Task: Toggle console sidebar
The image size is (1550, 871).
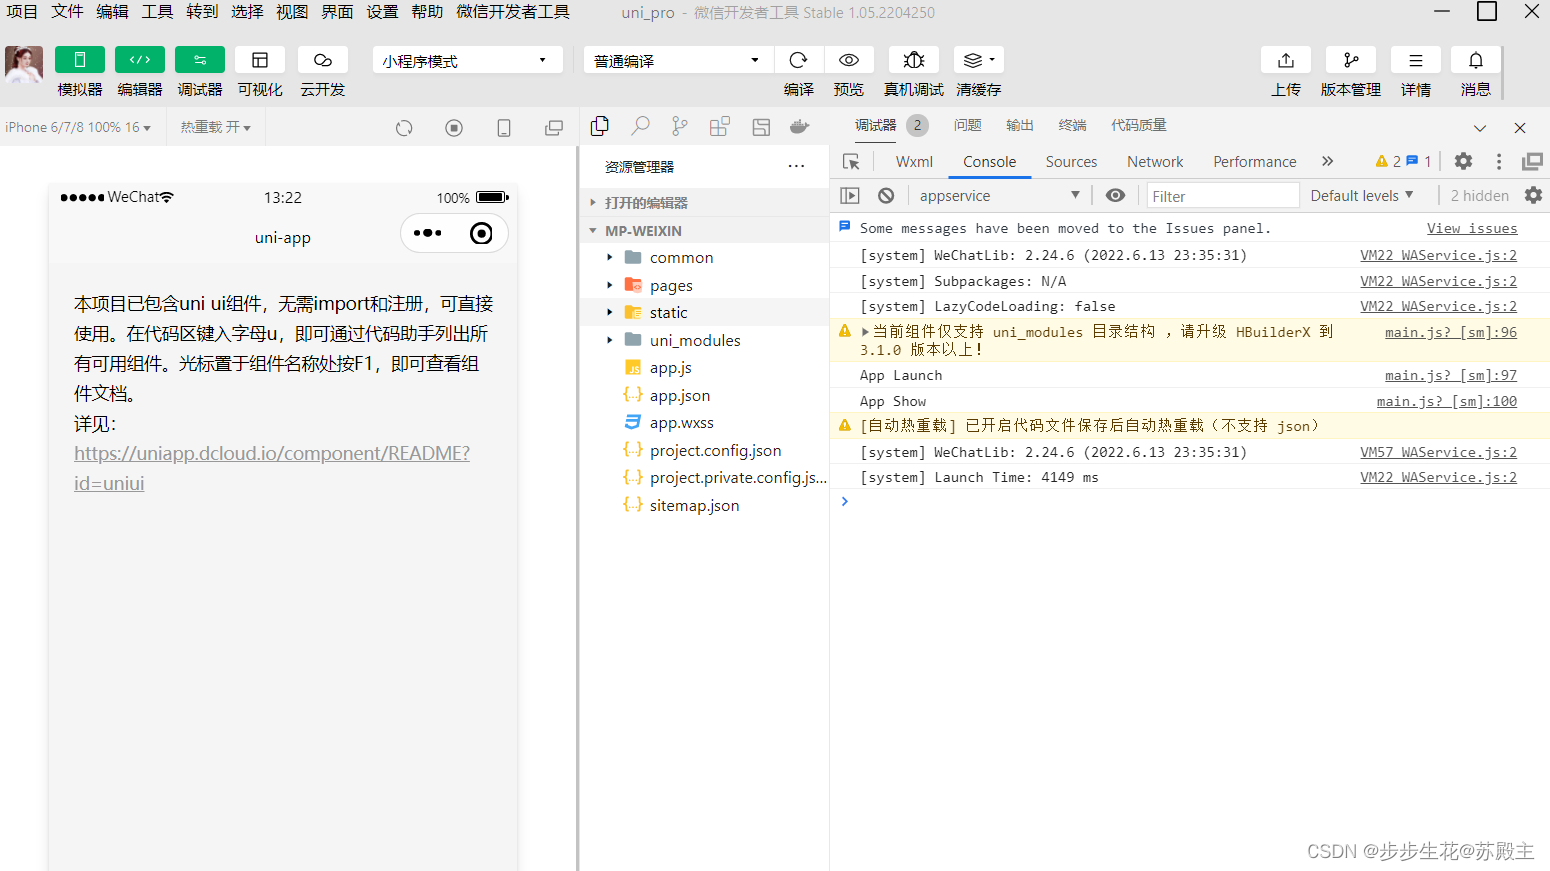Action: (850, 195)
